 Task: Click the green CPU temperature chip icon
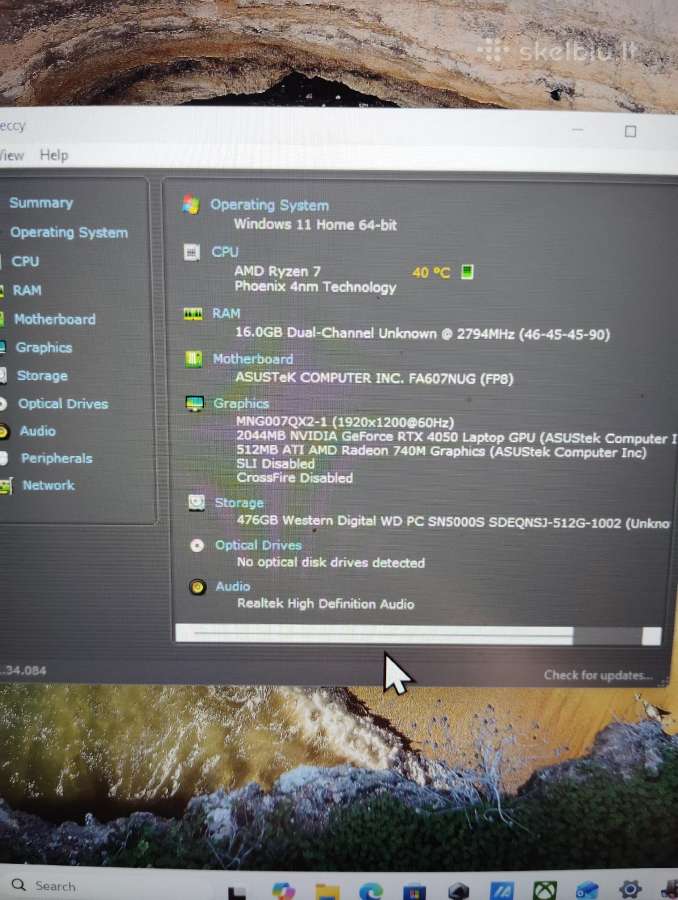pyautogui.click(x=467, y=271)
